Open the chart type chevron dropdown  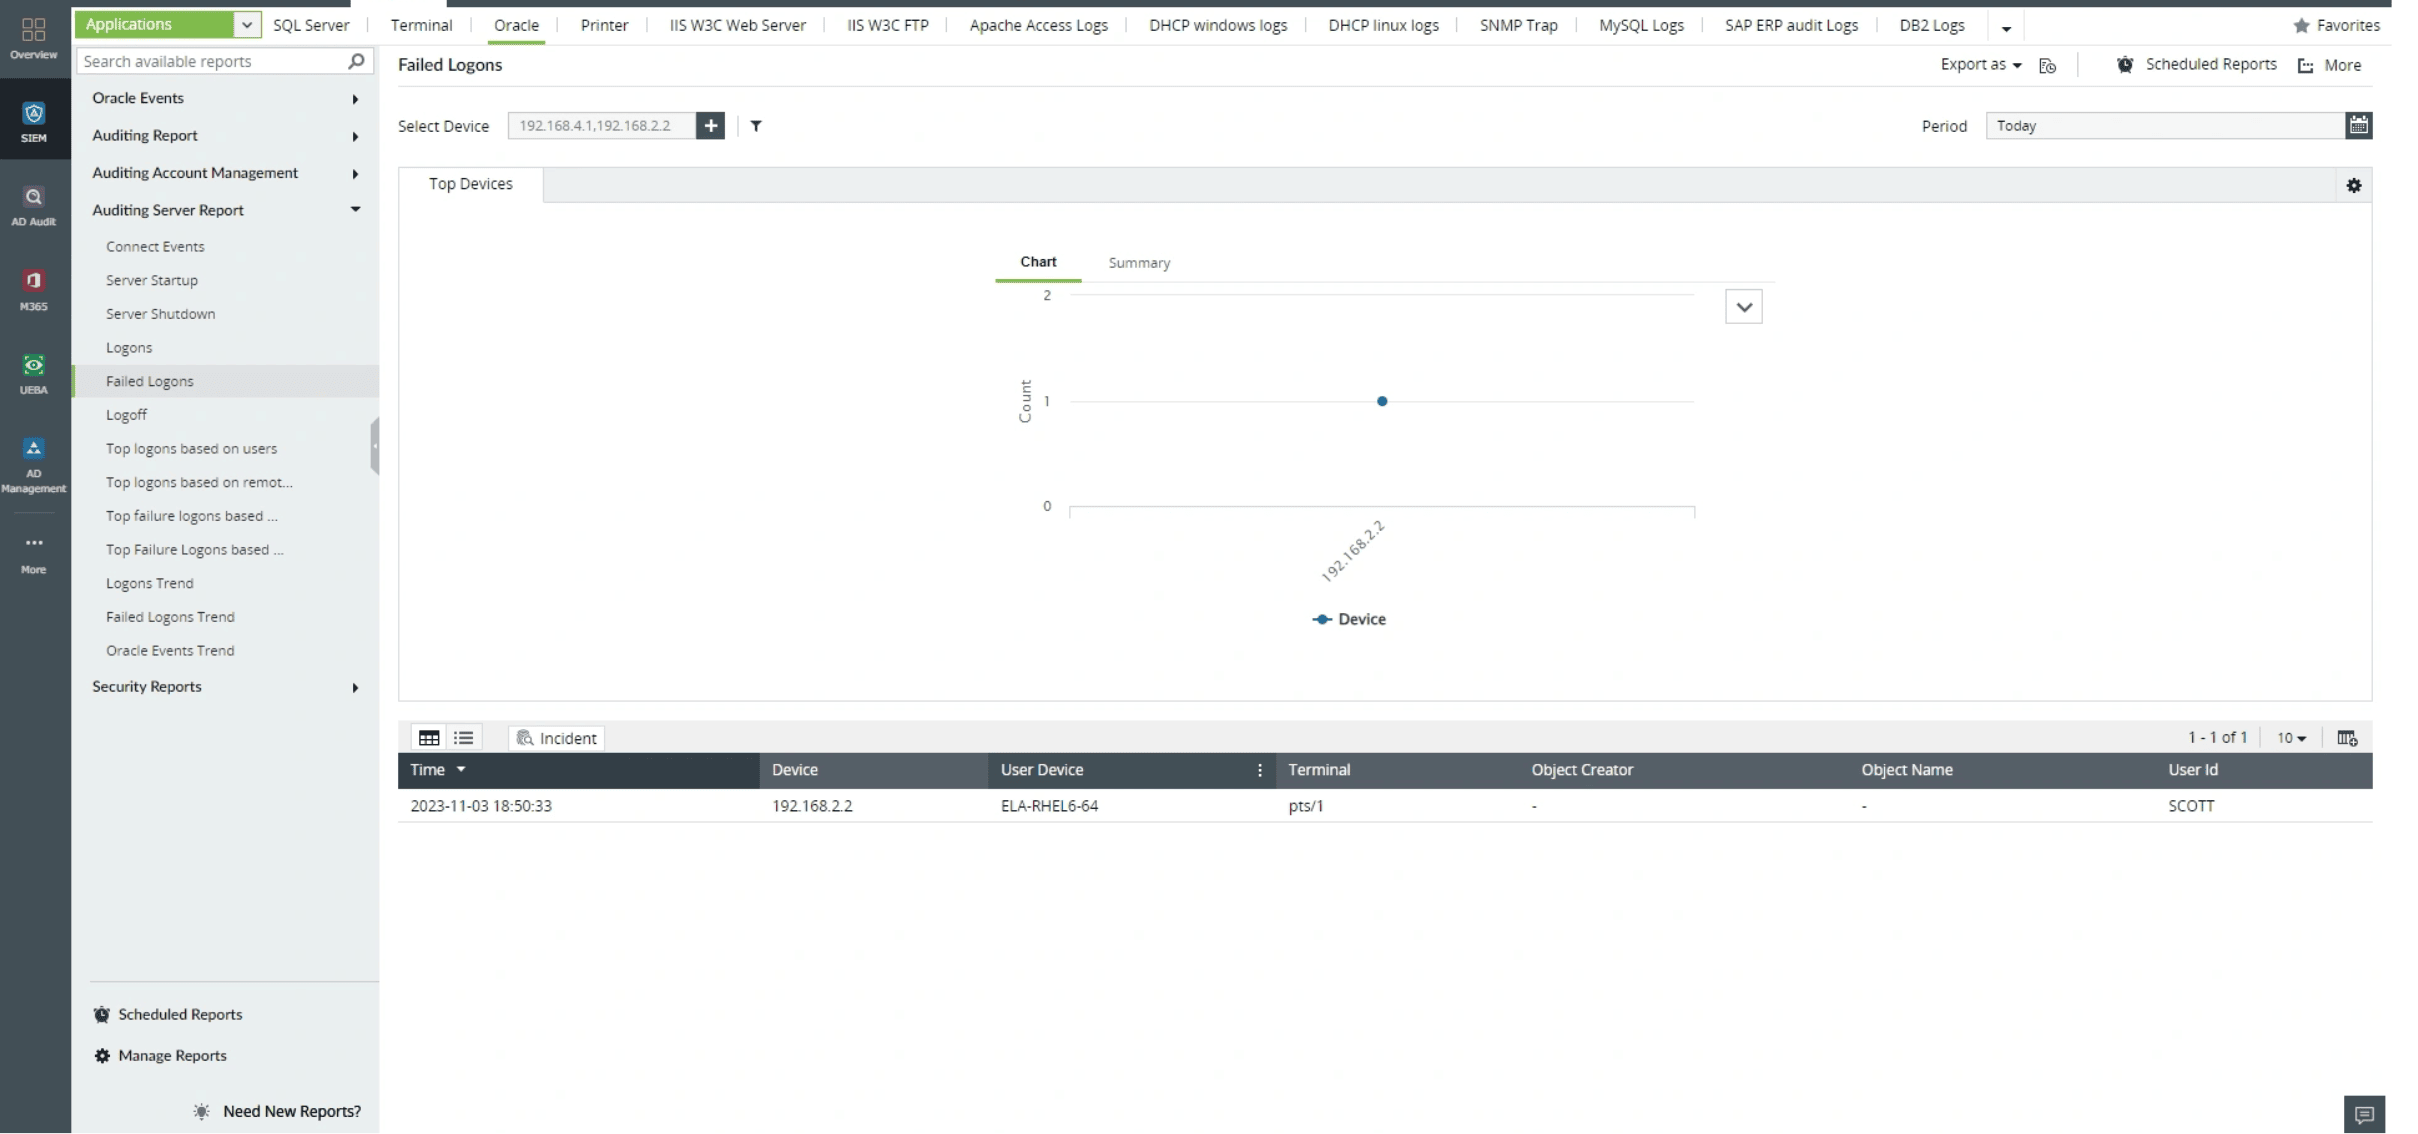point(1743,307)
